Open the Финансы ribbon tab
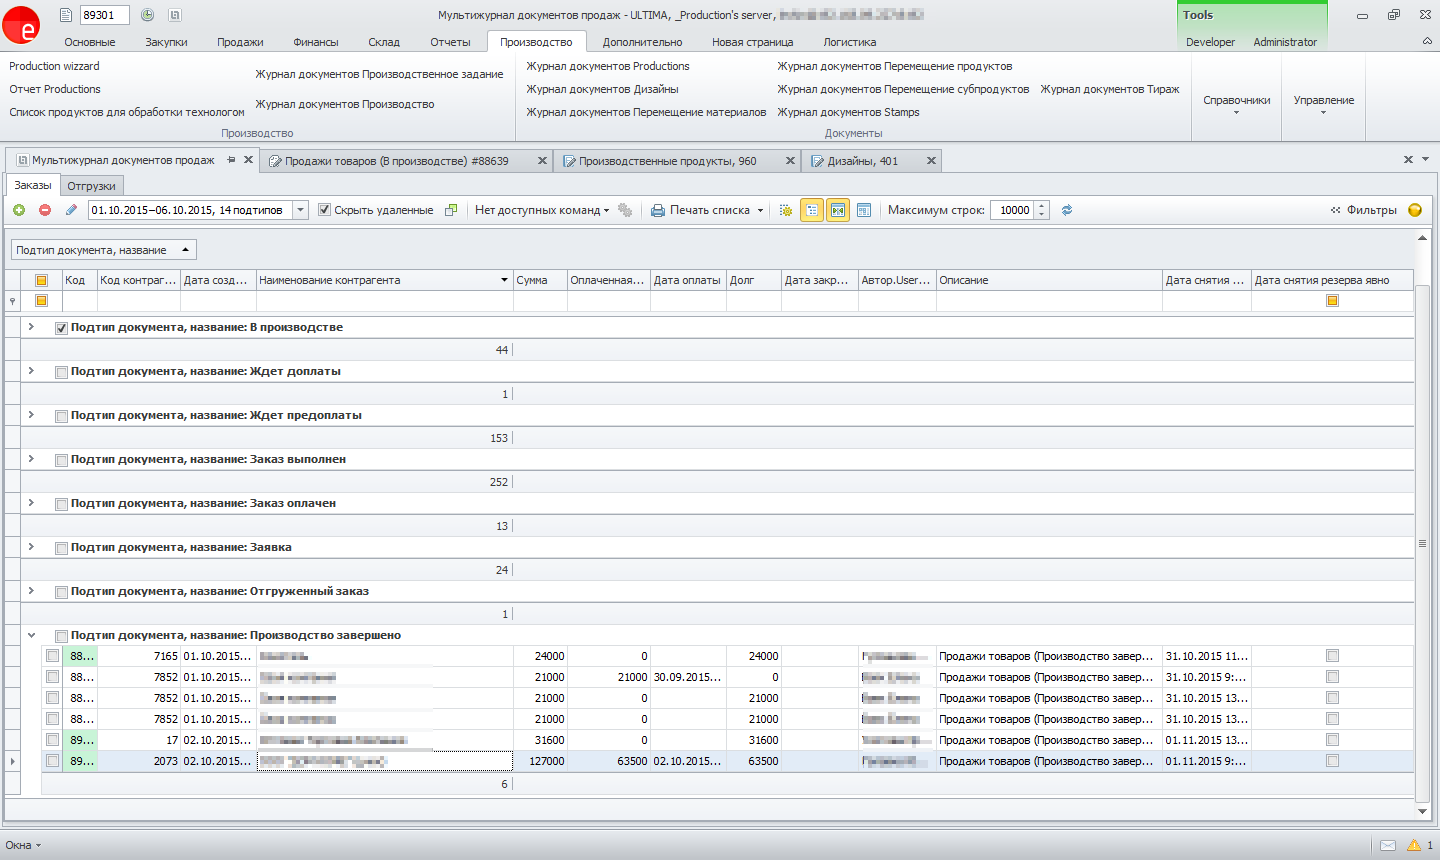The width and height of the screenshot is (1440, 860). coord(315,42)
